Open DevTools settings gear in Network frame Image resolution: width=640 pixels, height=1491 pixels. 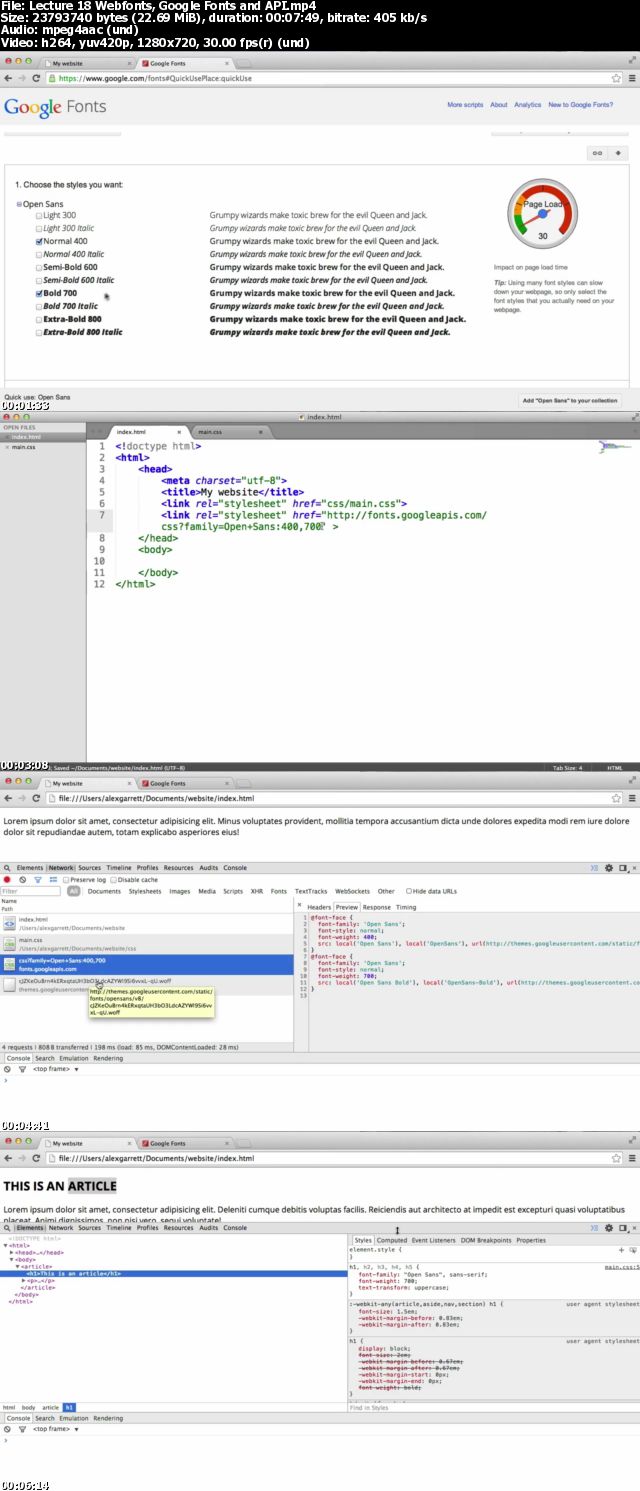click(609, 868)
